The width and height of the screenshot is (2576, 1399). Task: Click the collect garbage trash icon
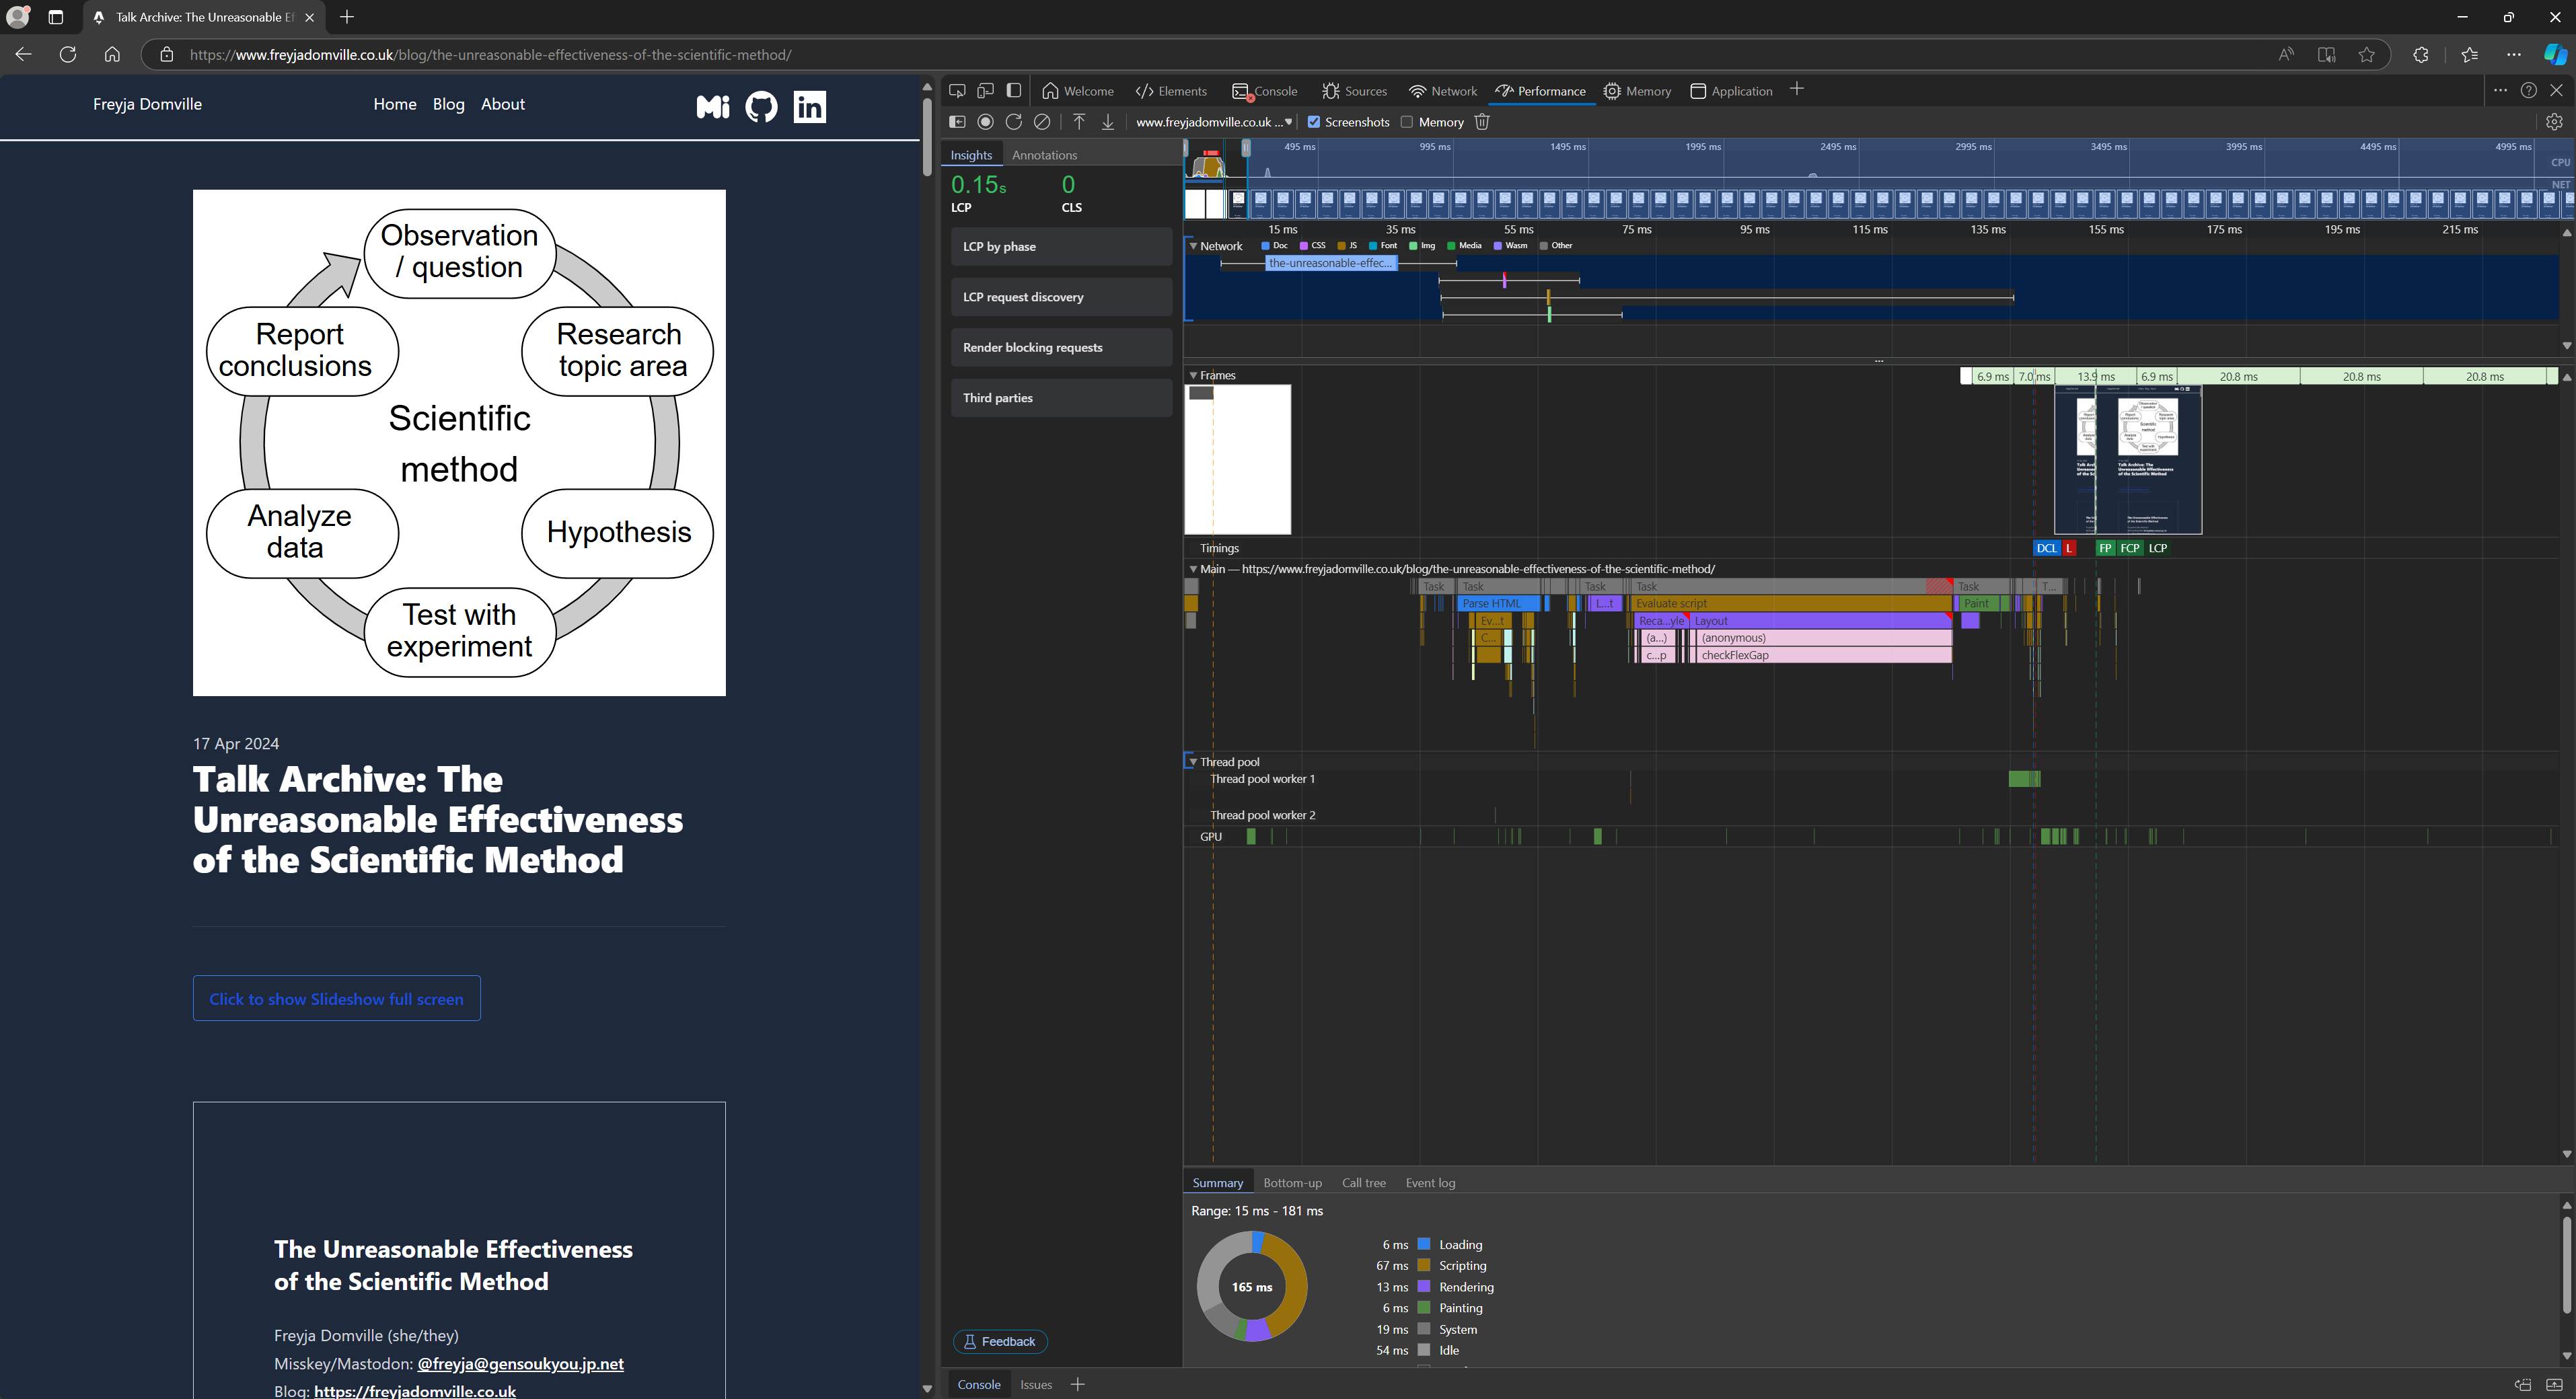[1482, 122]
